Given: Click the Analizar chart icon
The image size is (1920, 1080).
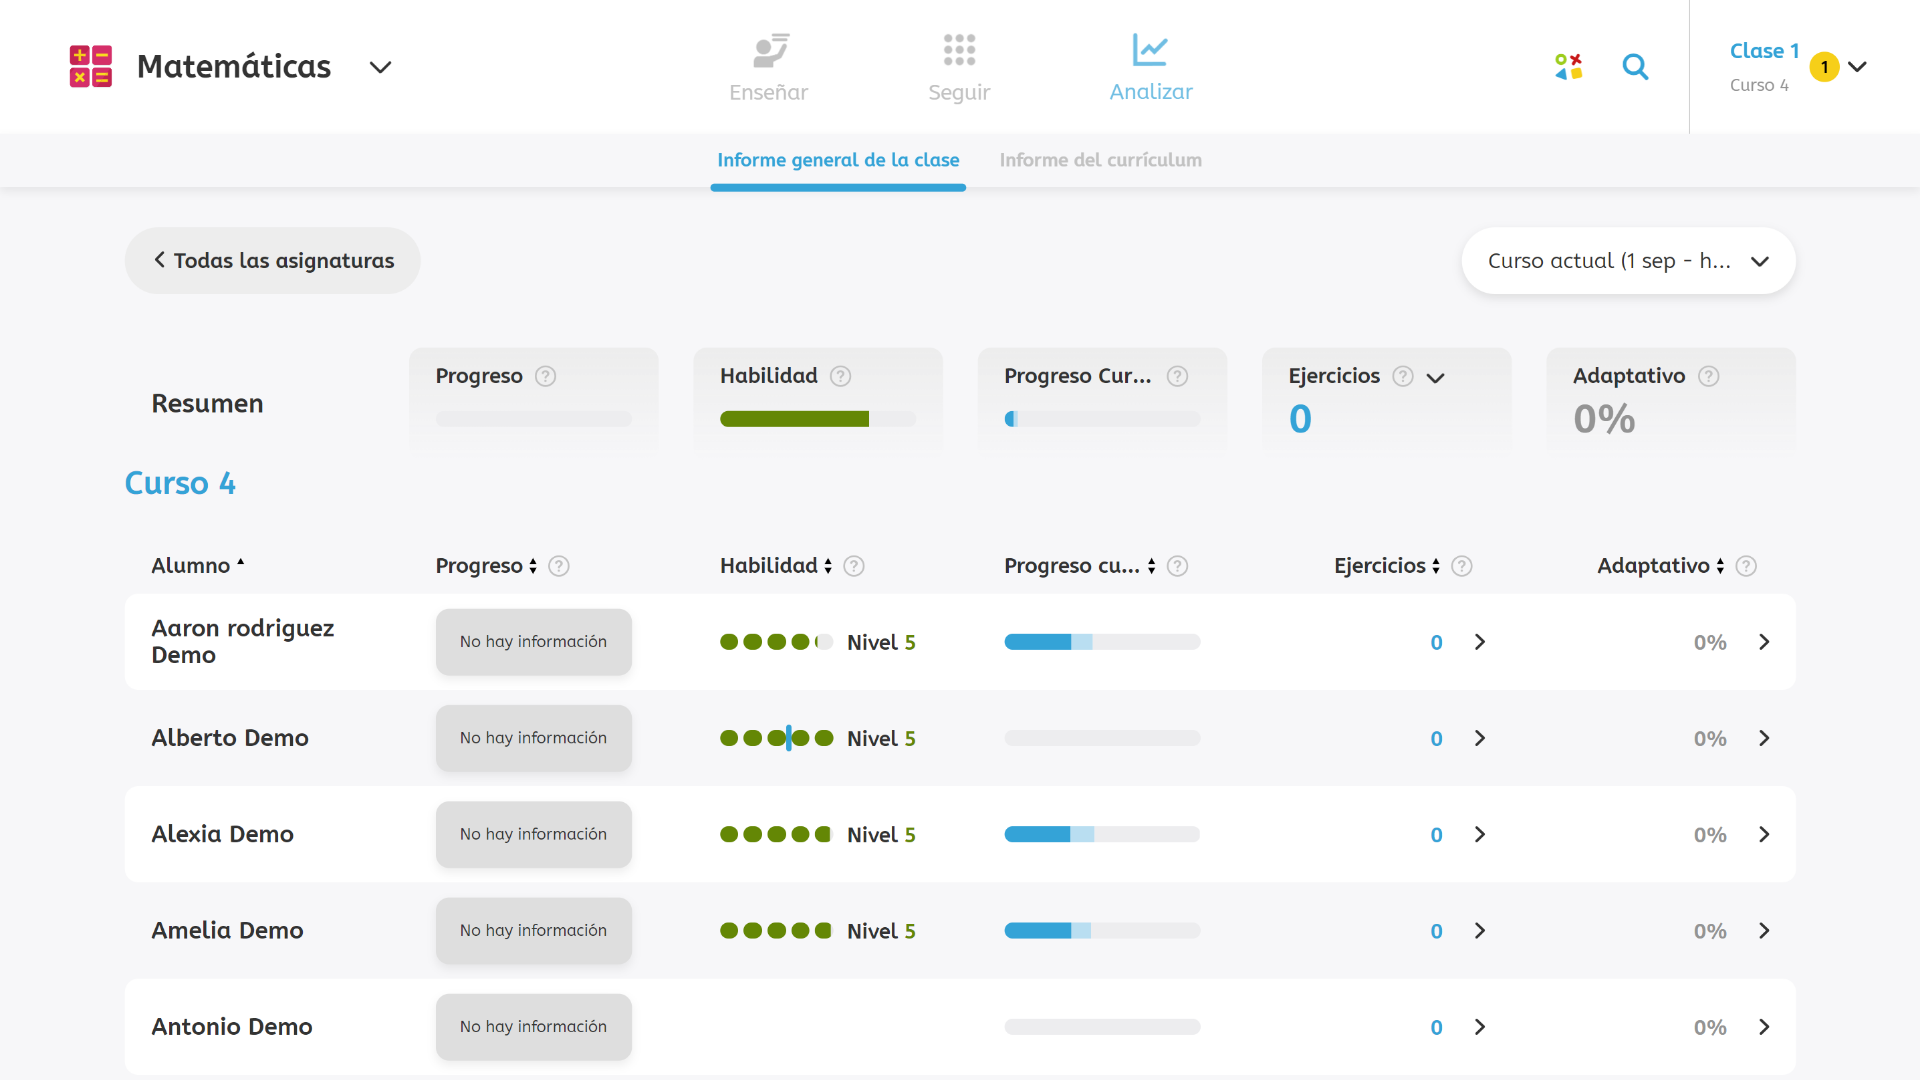Looking at the screenshot, I should (x=1150, y=50).
